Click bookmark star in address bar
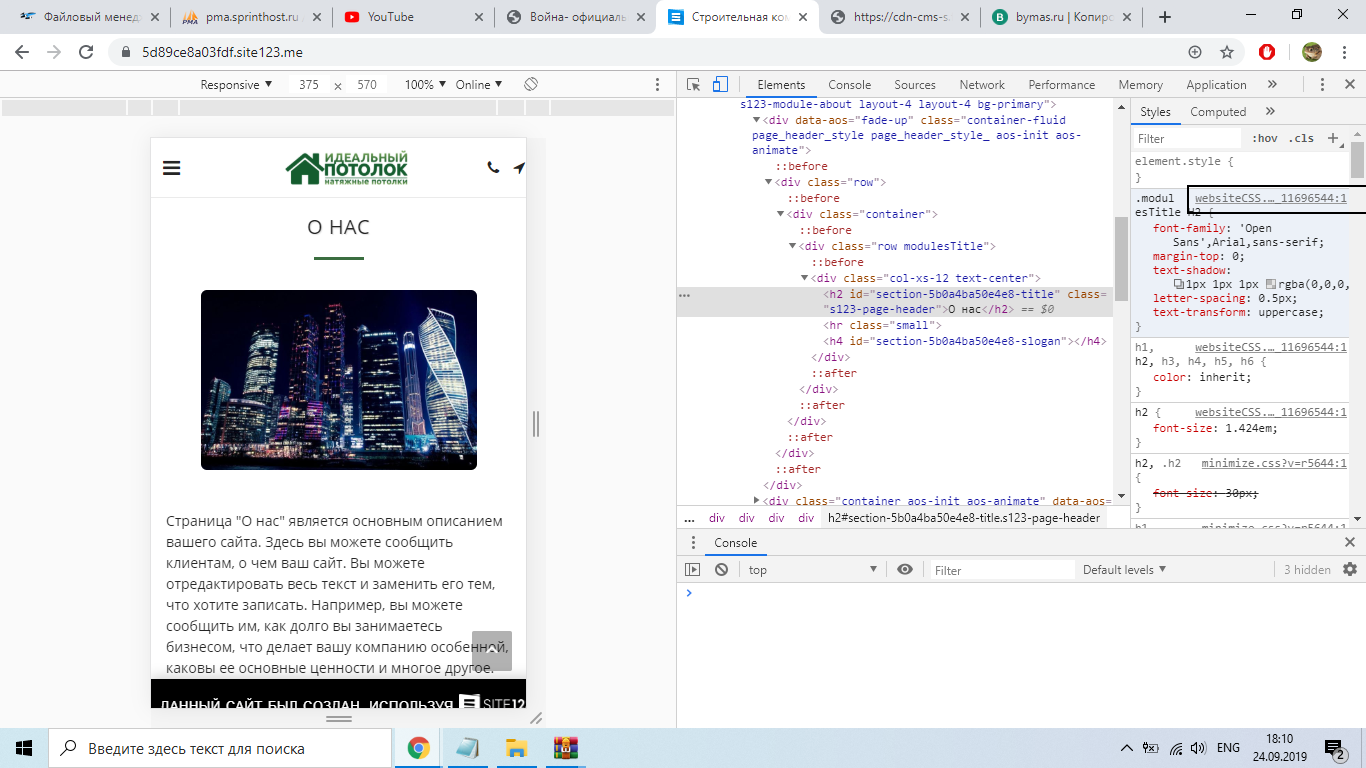The height and width of the screenshot is (768, 1366). pyautogui.click(x=1227, y=52)
